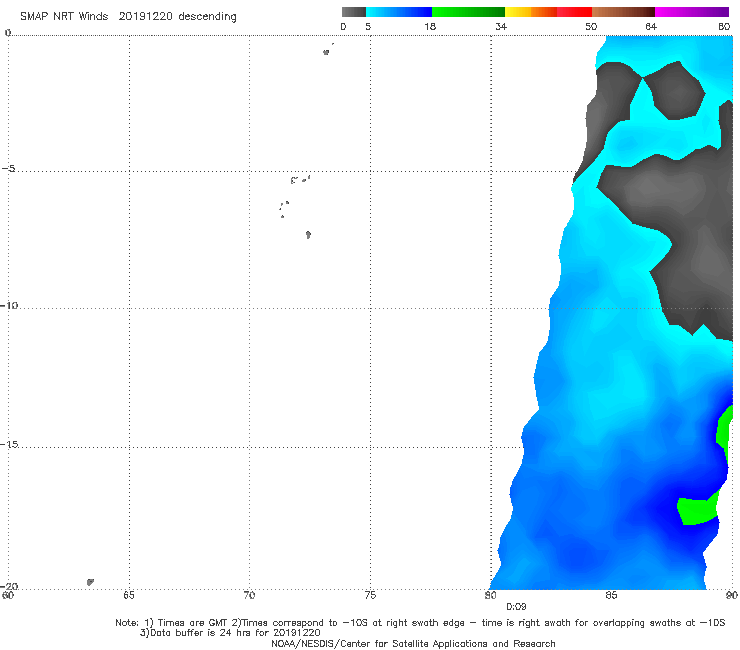Click the green wind patch near 88E, 17S
This screenshot has height=650, width=740.
click(x=698, y=509)
